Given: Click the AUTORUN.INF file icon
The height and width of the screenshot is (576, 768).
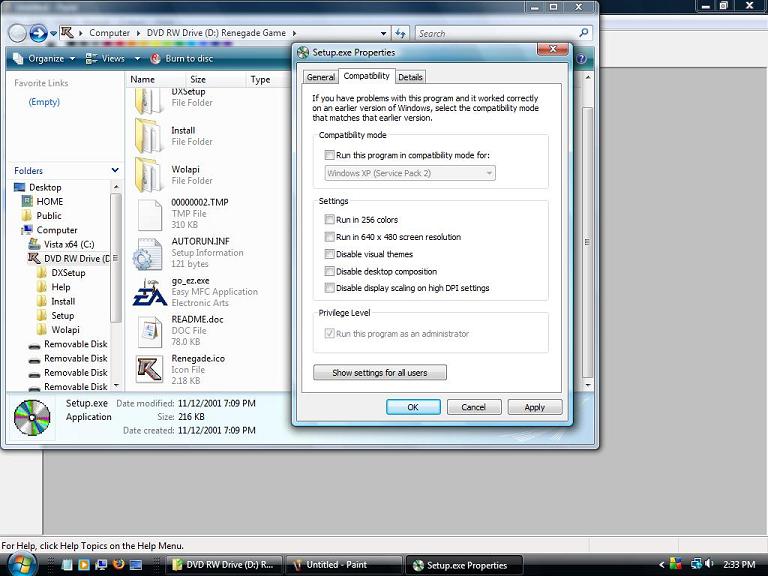Looking at the screenshot, I should tap(149, 253).
